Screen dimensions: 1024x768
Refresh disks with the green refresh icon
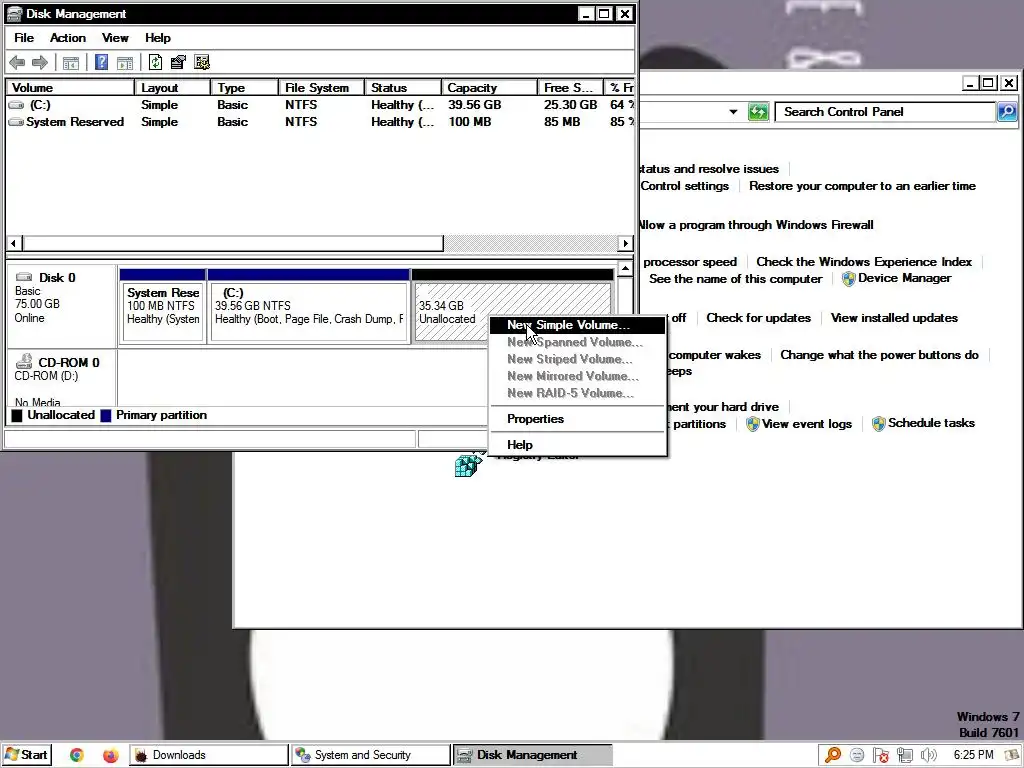[x=155, y=62]
